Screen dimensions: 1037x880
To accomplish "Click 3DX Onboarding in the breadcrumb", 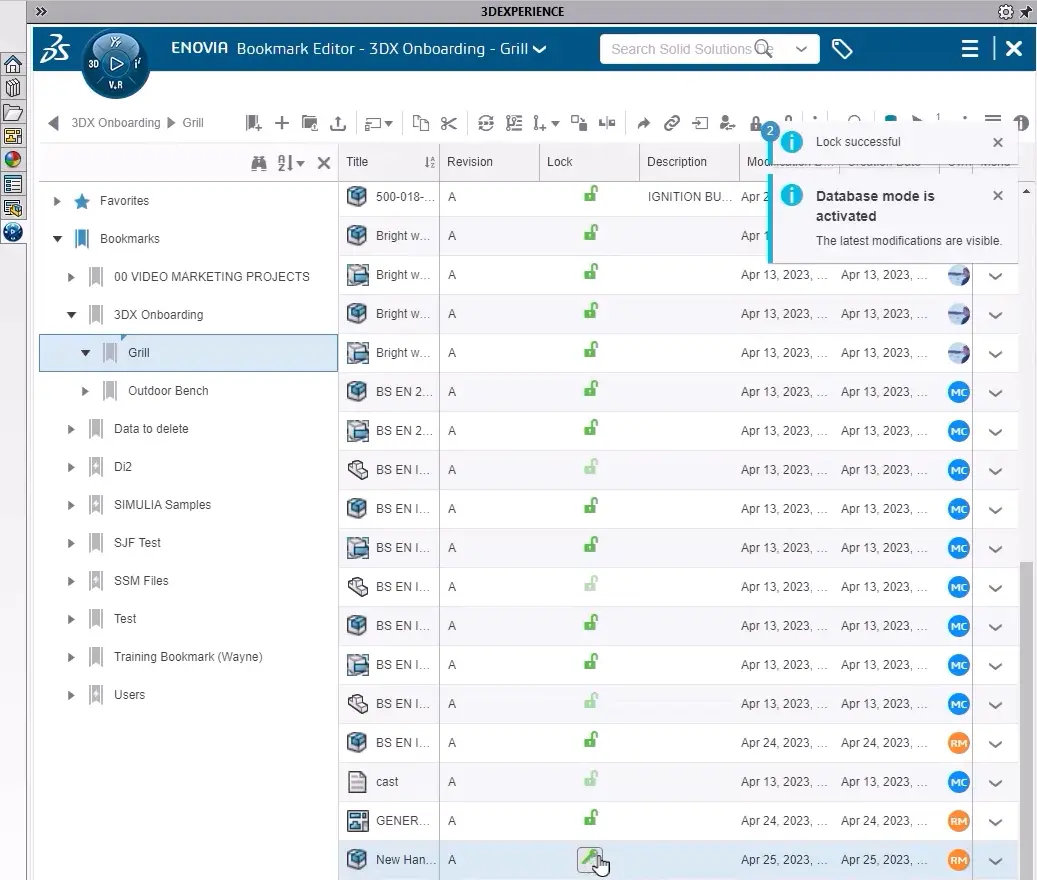I will coord(116,123).
